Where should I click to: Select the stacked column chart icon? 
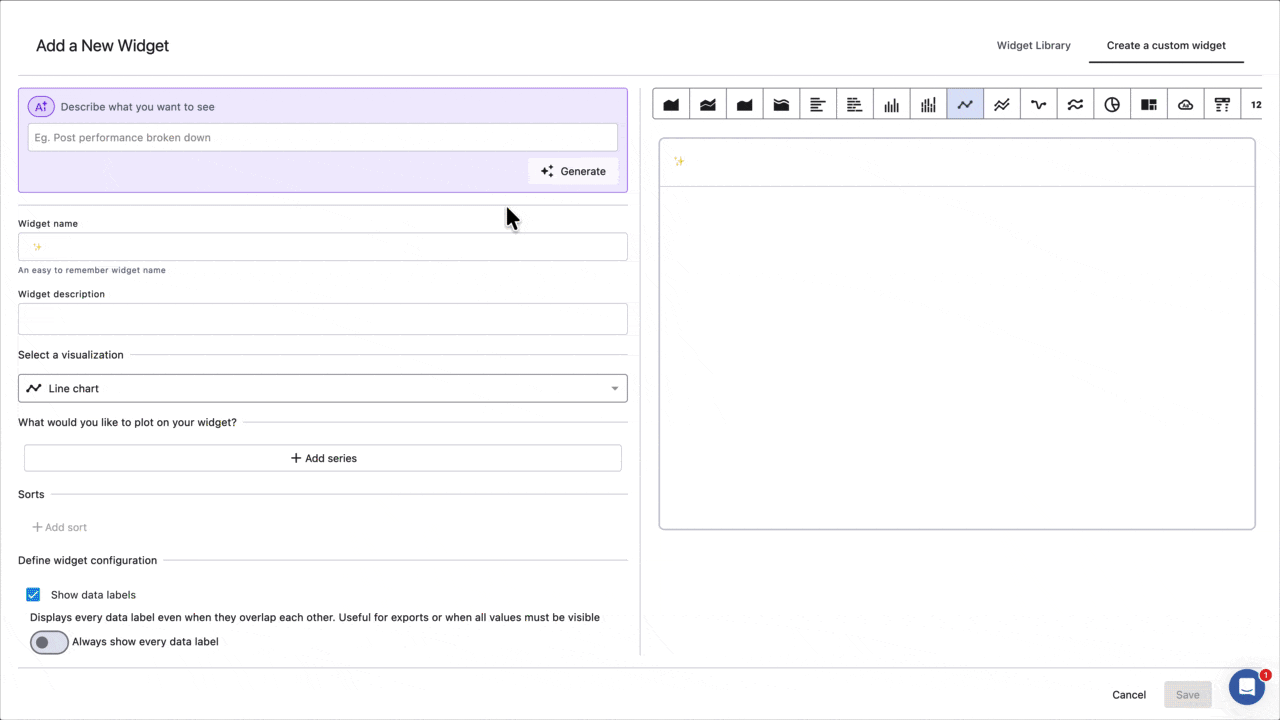click(x=928, y=104)
